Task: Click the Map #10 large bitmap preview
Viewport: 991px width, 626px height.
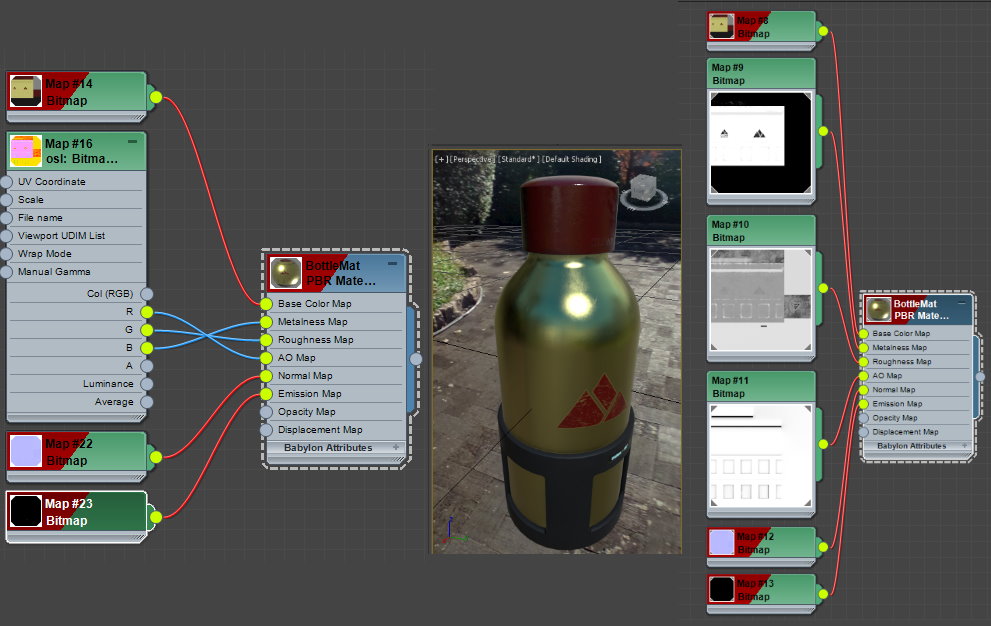Action: 761,300
